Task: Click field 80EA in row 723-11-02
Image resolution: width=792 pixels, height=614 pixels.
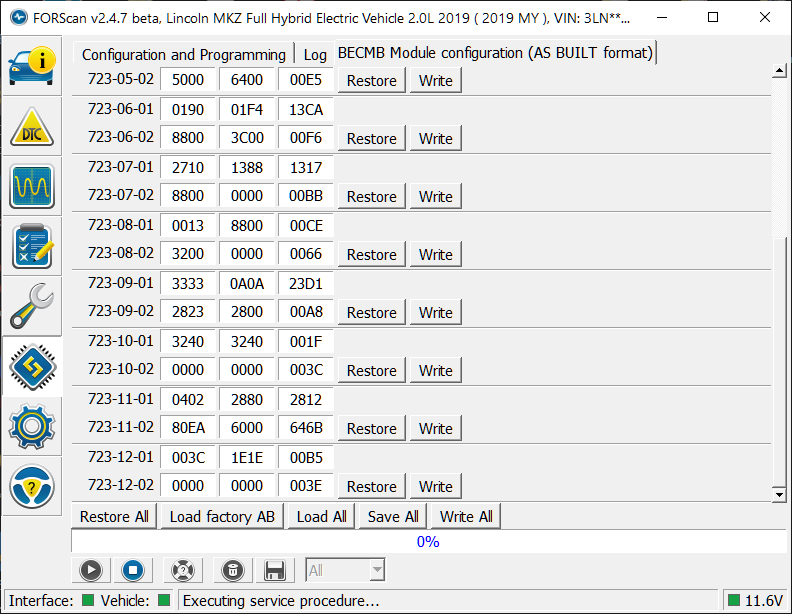Action: [188, 428]
